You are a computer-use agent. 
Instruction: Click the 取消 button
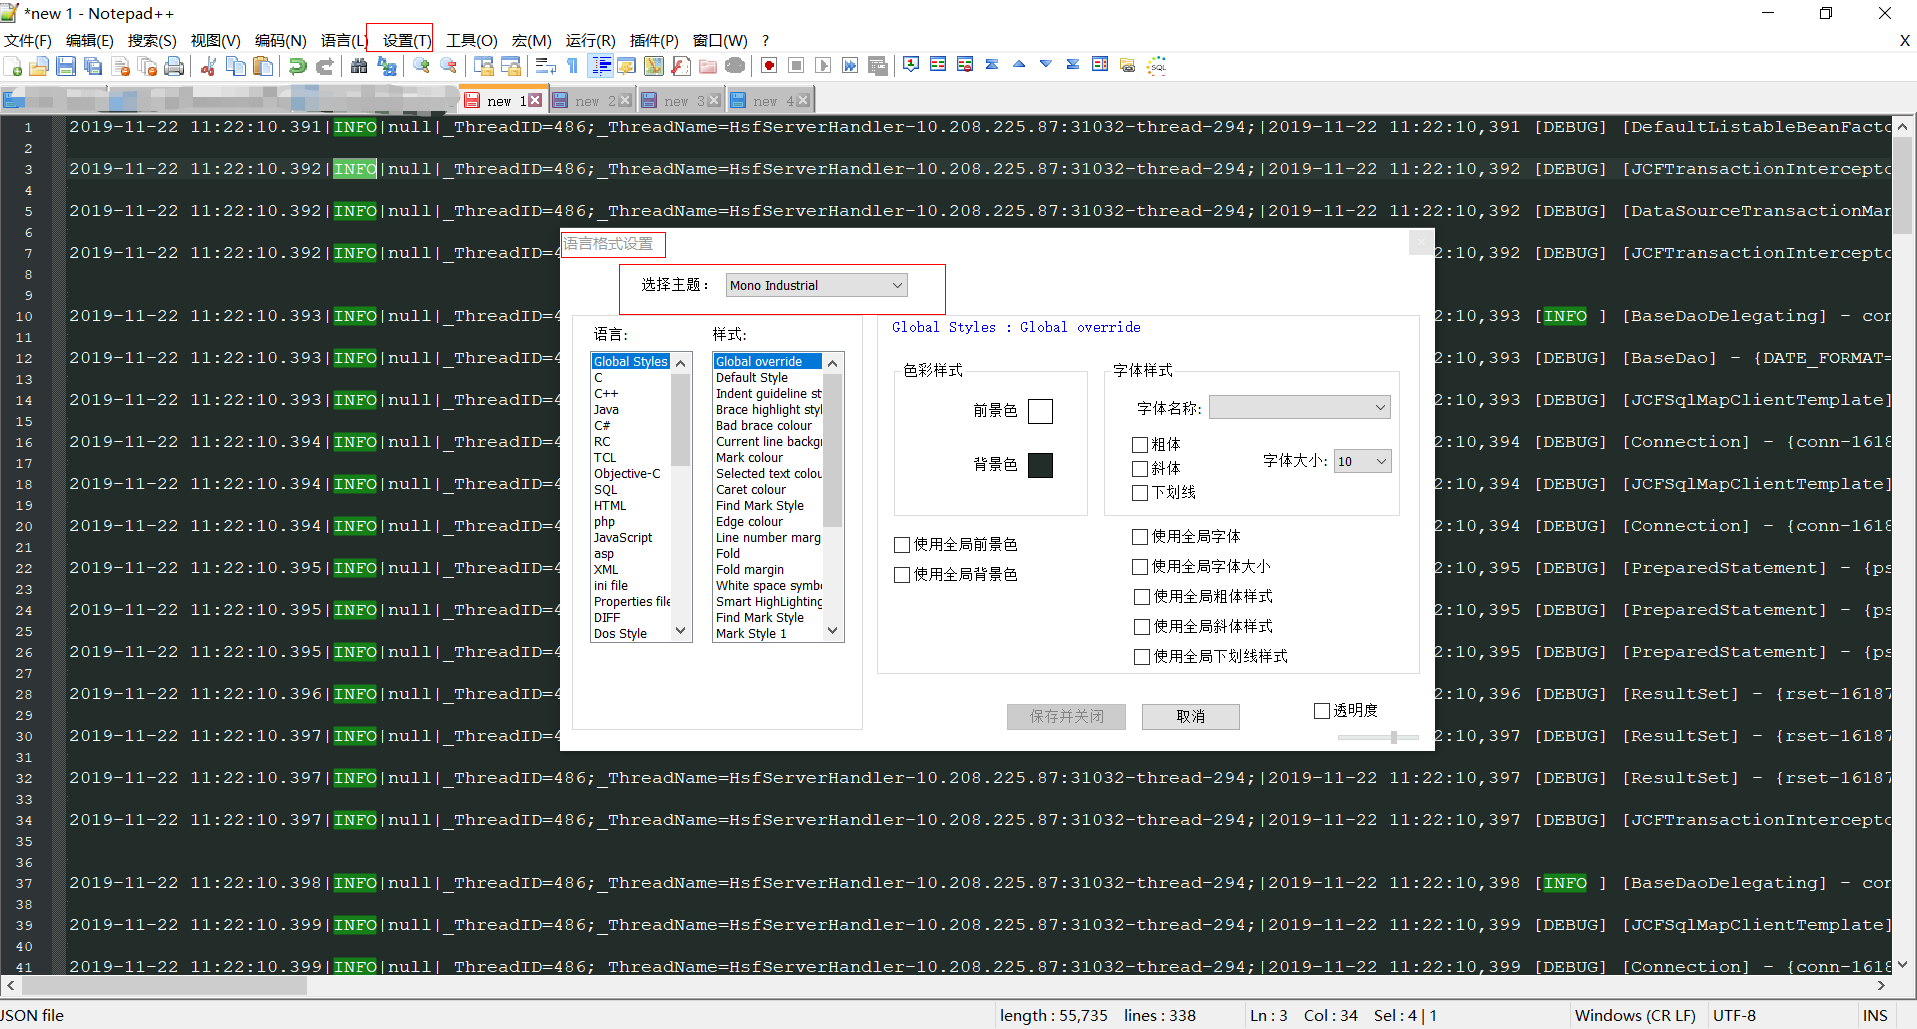click(1190, 716)
